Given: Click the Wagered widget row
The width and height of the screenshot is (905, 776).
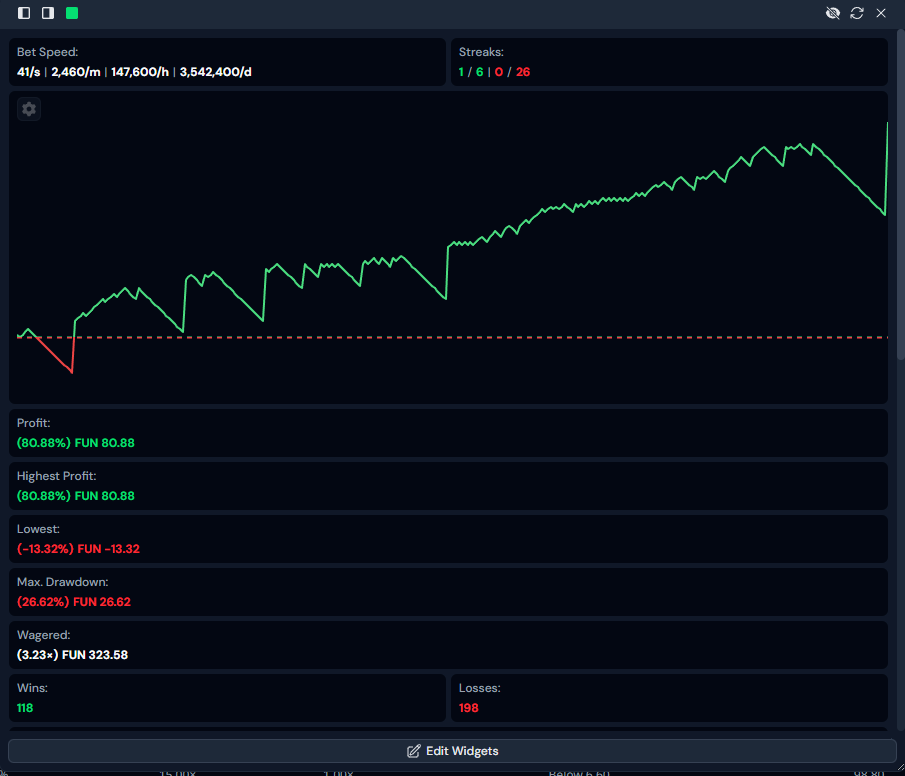Looking at the screenshot, I should click(448, 645).
